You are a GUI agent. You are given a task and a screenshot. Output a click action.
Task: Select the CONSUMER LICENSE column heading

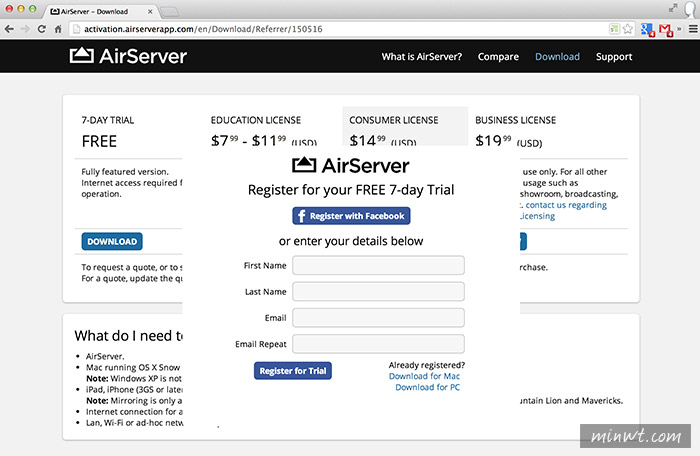point(394,120)
